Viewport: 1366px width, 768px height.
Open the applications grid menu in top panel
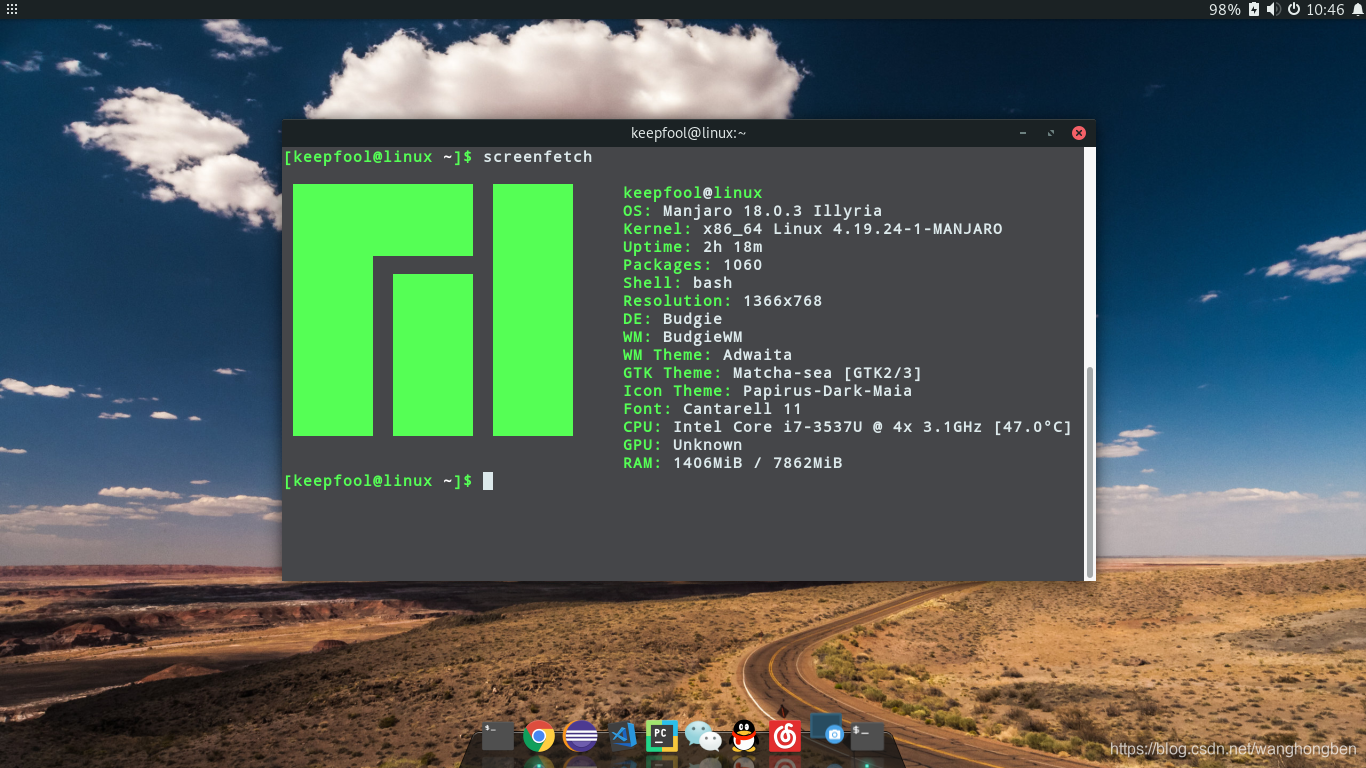tap(12, 8)
